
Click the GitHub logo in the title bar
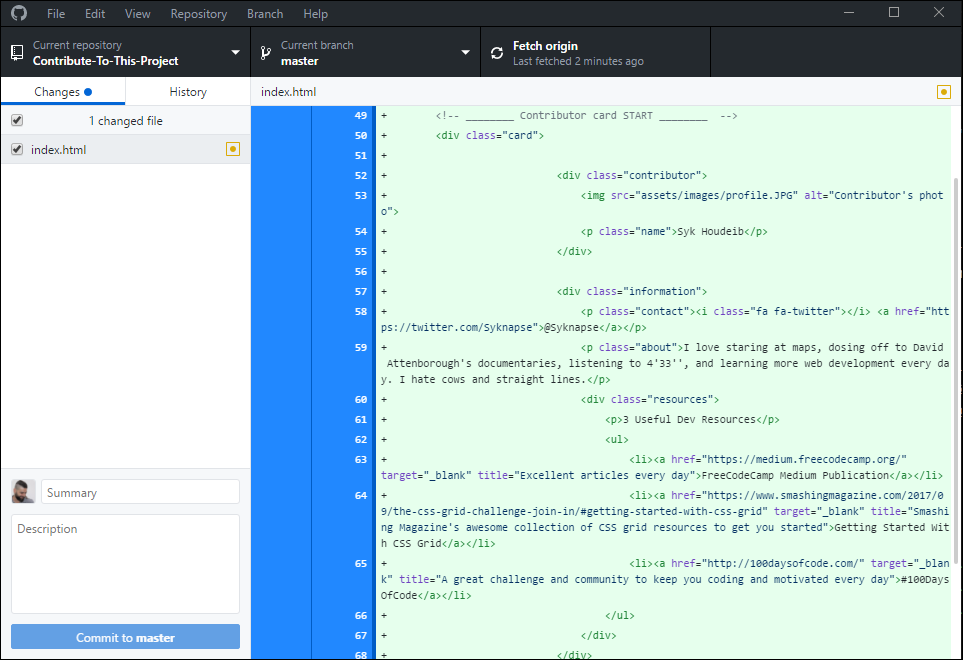[x=18, y=13]
